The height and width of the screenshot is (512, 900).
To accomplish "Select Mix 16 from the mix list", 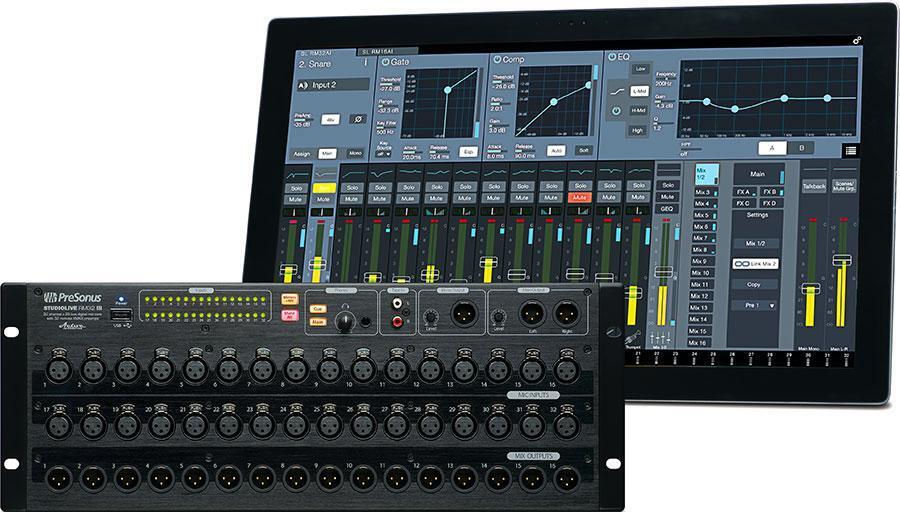I will coord(698,343).
